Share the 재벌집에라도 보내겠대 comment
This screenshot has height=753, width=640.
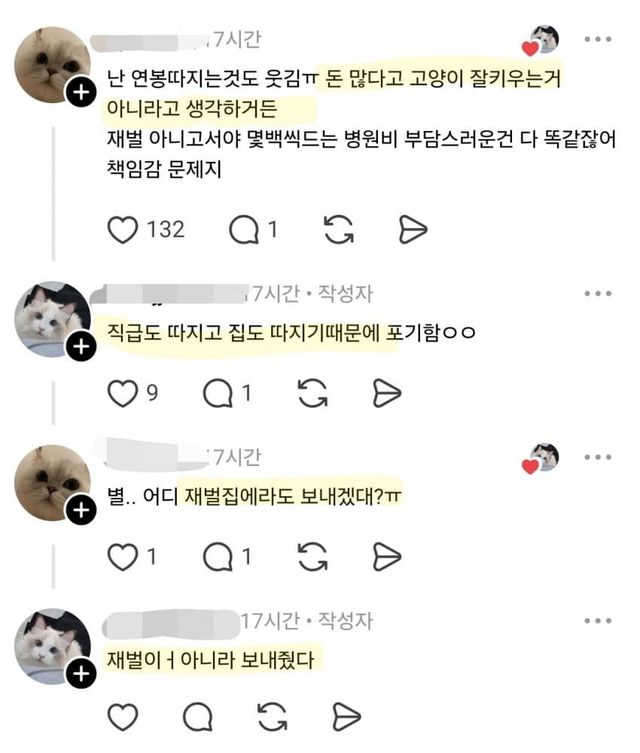(386, 557)
